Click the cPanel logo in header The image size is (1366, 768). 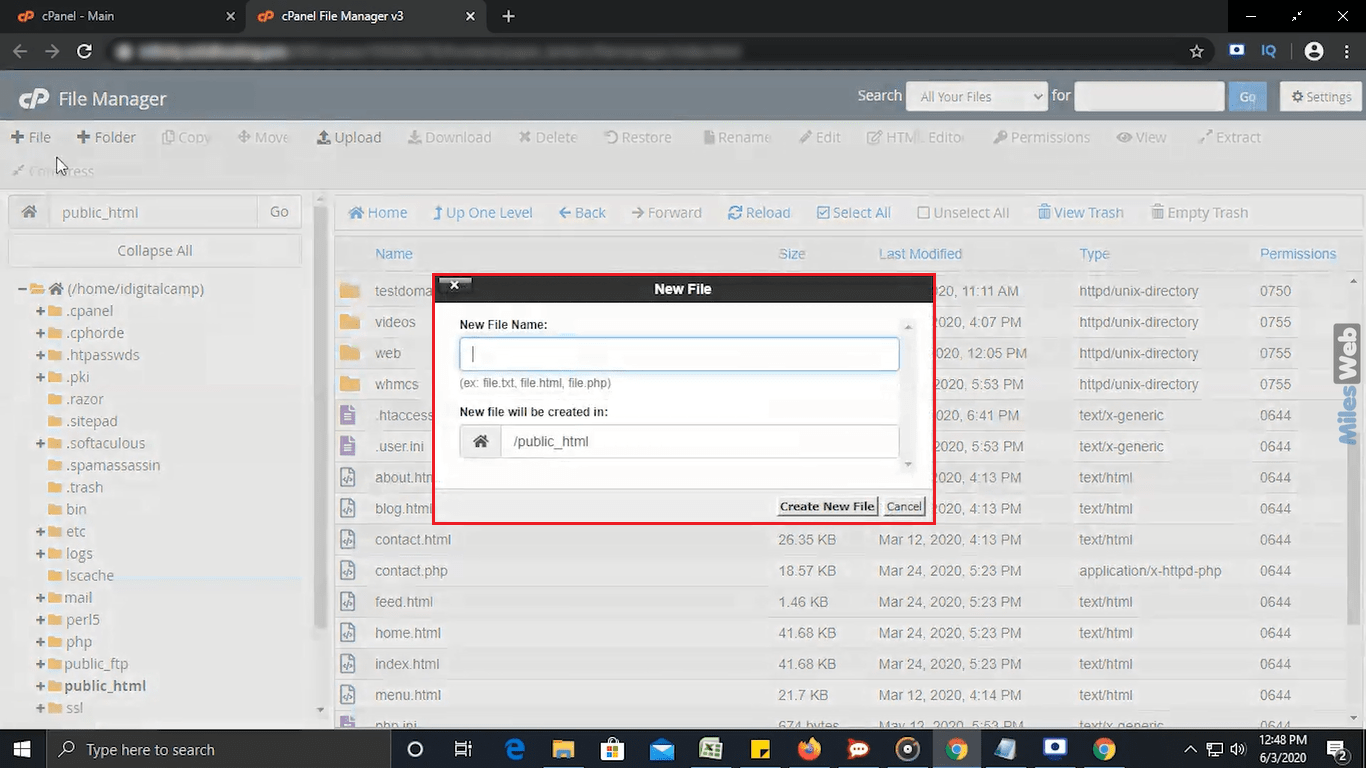(x=34, y=98)
